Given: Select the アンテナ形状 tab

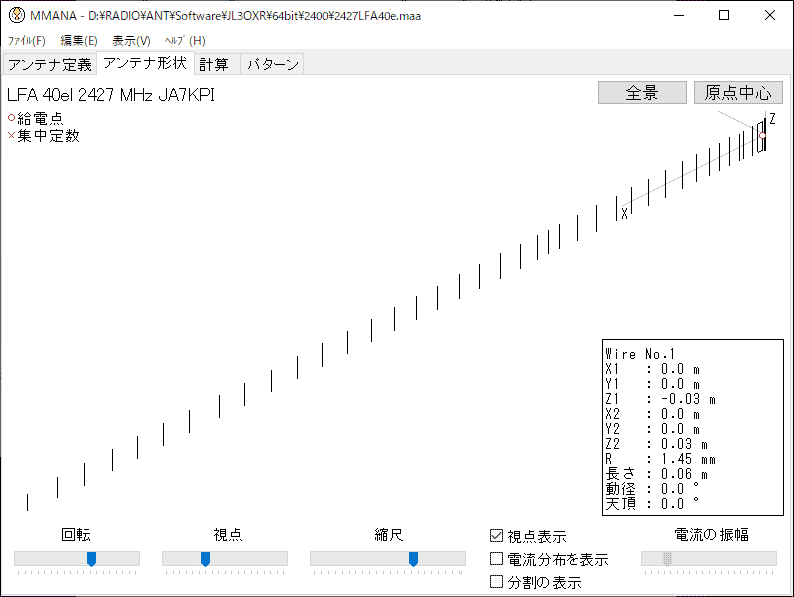Looking at the screenshot, I should point(145,64).
